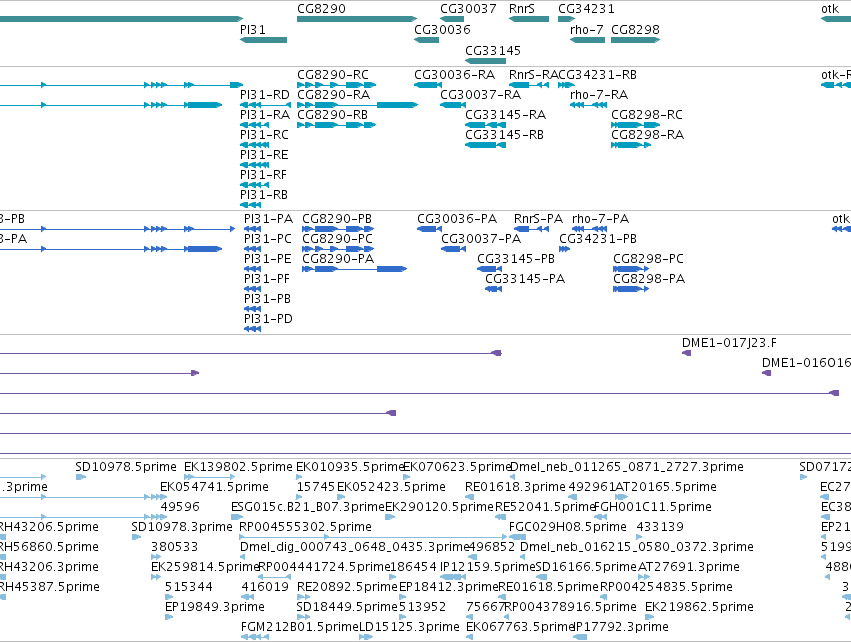Select the PI31-PF protein label
The width and height of the screenshot is (851, 642).
tap(267, 279)
